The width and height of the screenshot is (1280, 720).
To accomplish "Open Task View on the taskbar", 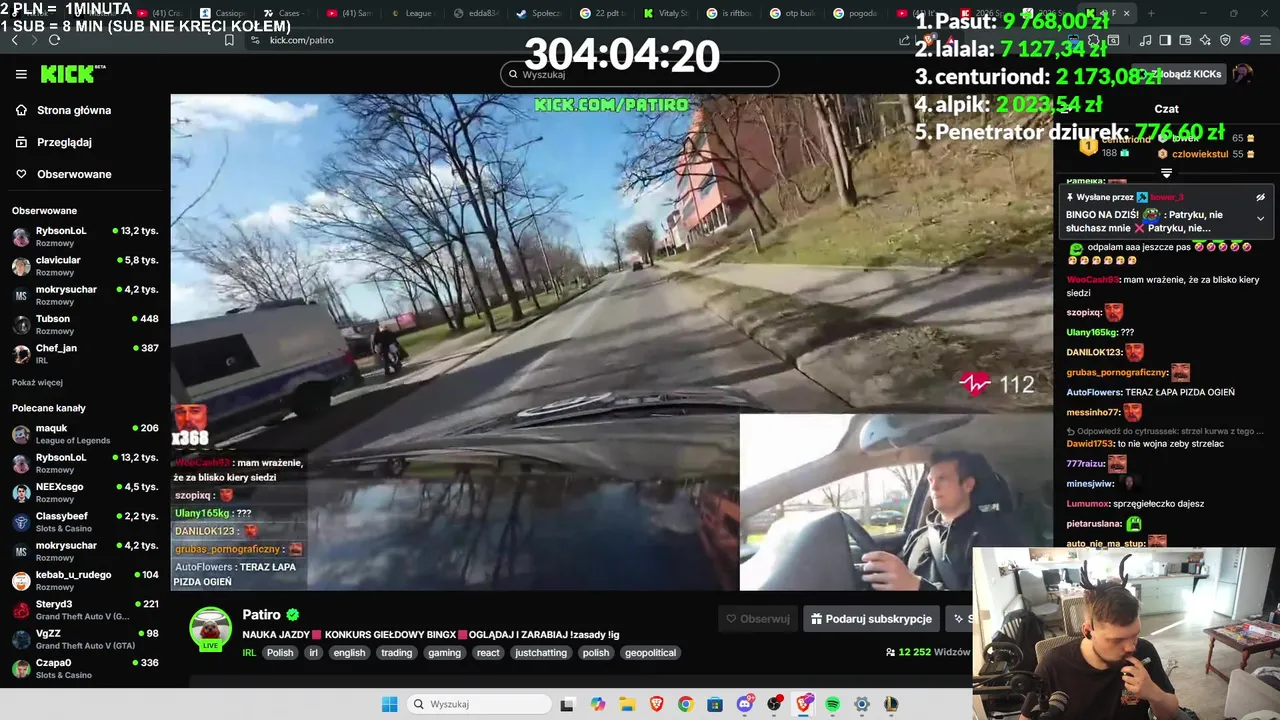I will (x=567, y=704).
